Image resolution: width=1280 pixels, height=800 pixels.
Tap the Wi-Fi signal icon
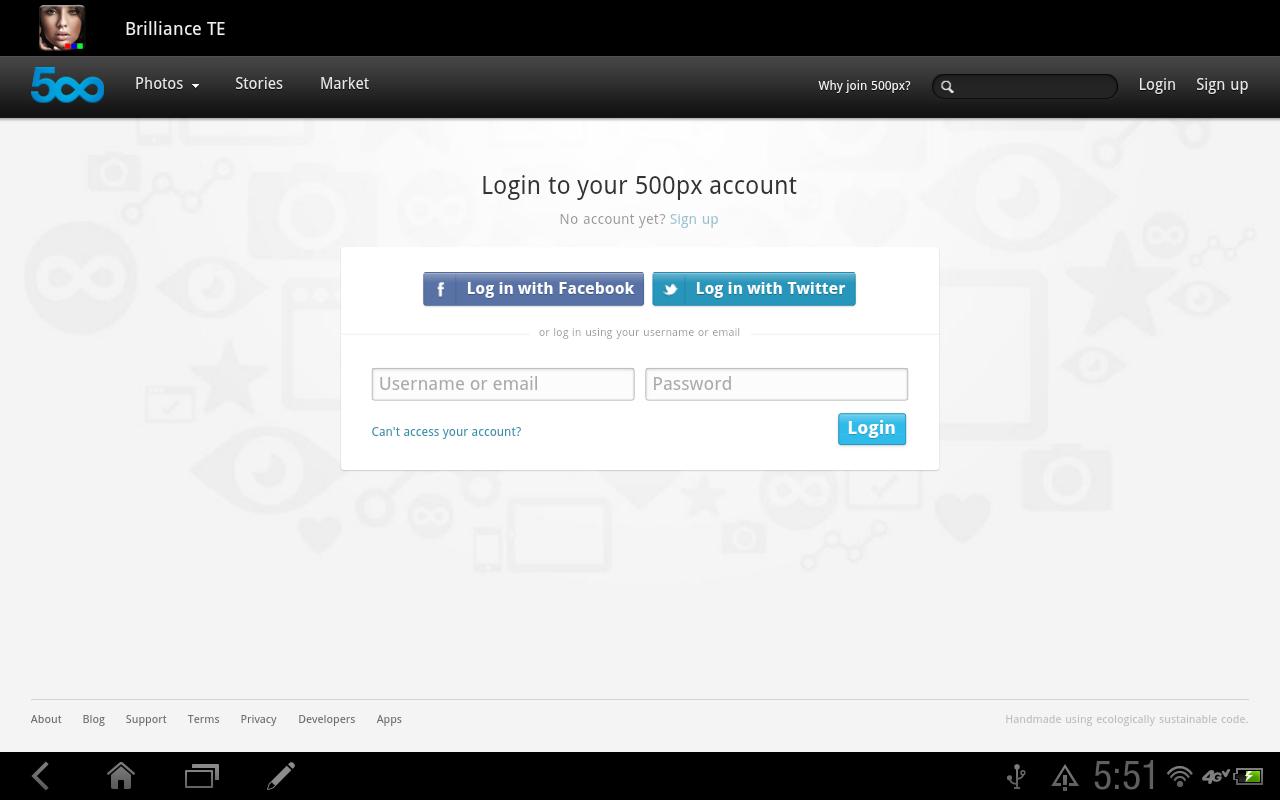1180,777
